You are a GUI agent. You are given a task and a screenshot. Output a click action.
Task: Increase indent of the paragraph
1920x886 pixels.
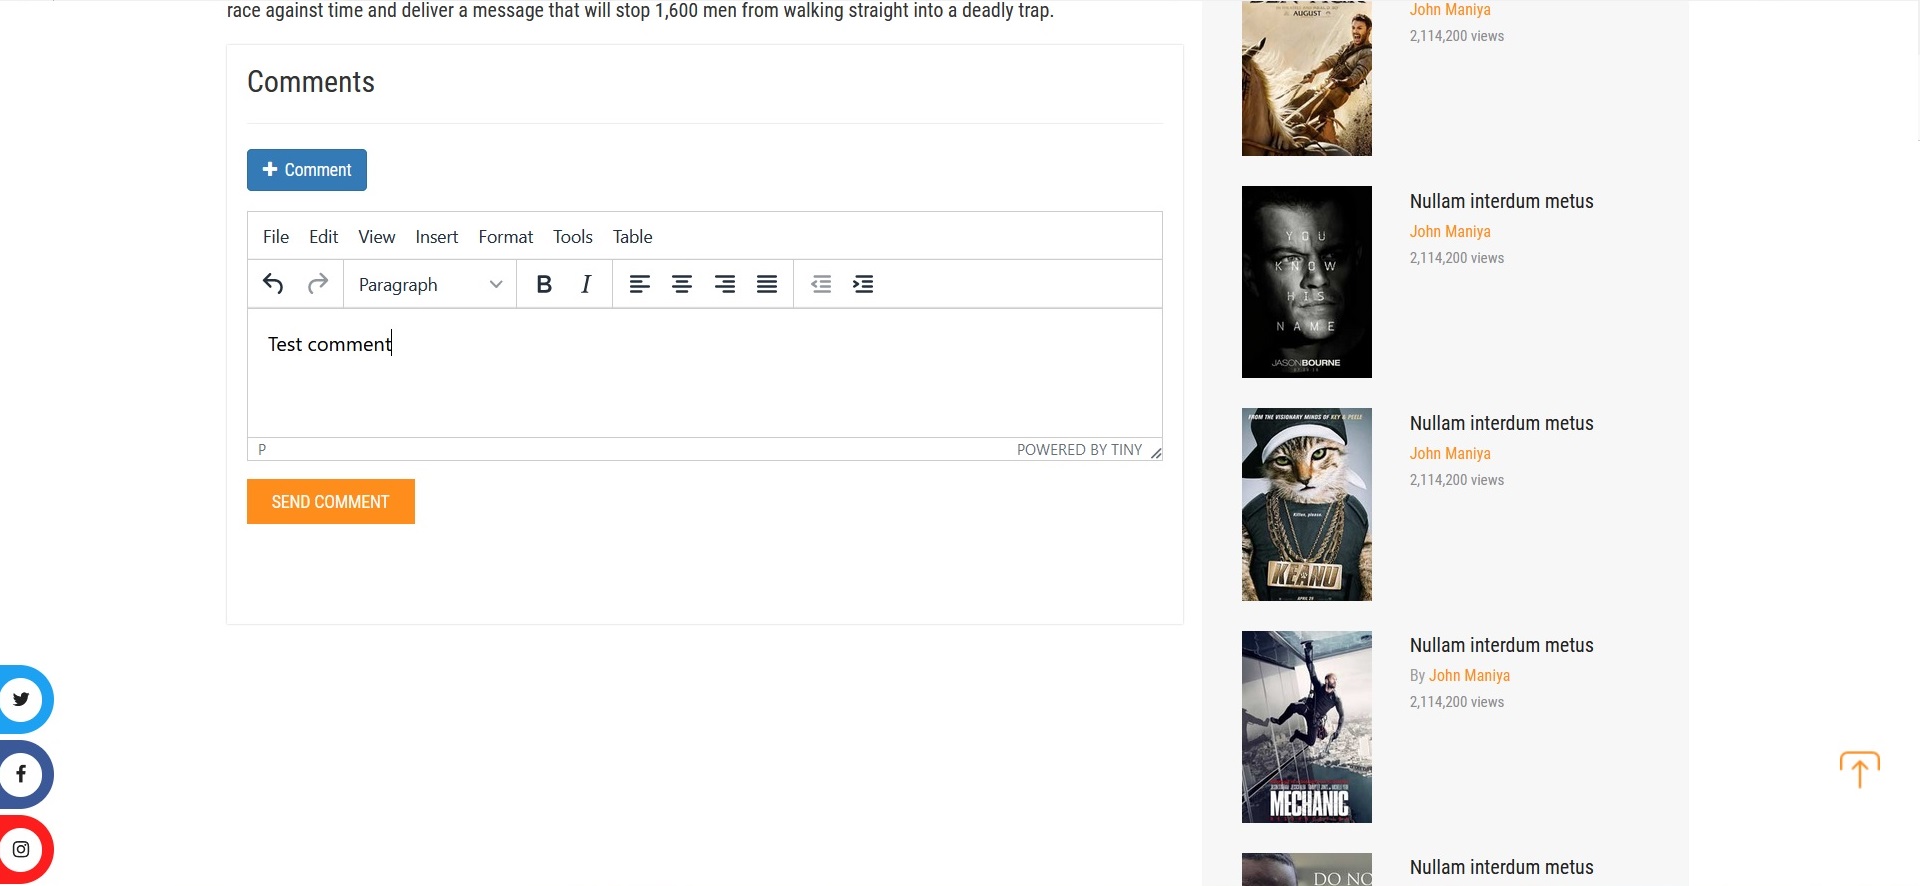(864, 285)
